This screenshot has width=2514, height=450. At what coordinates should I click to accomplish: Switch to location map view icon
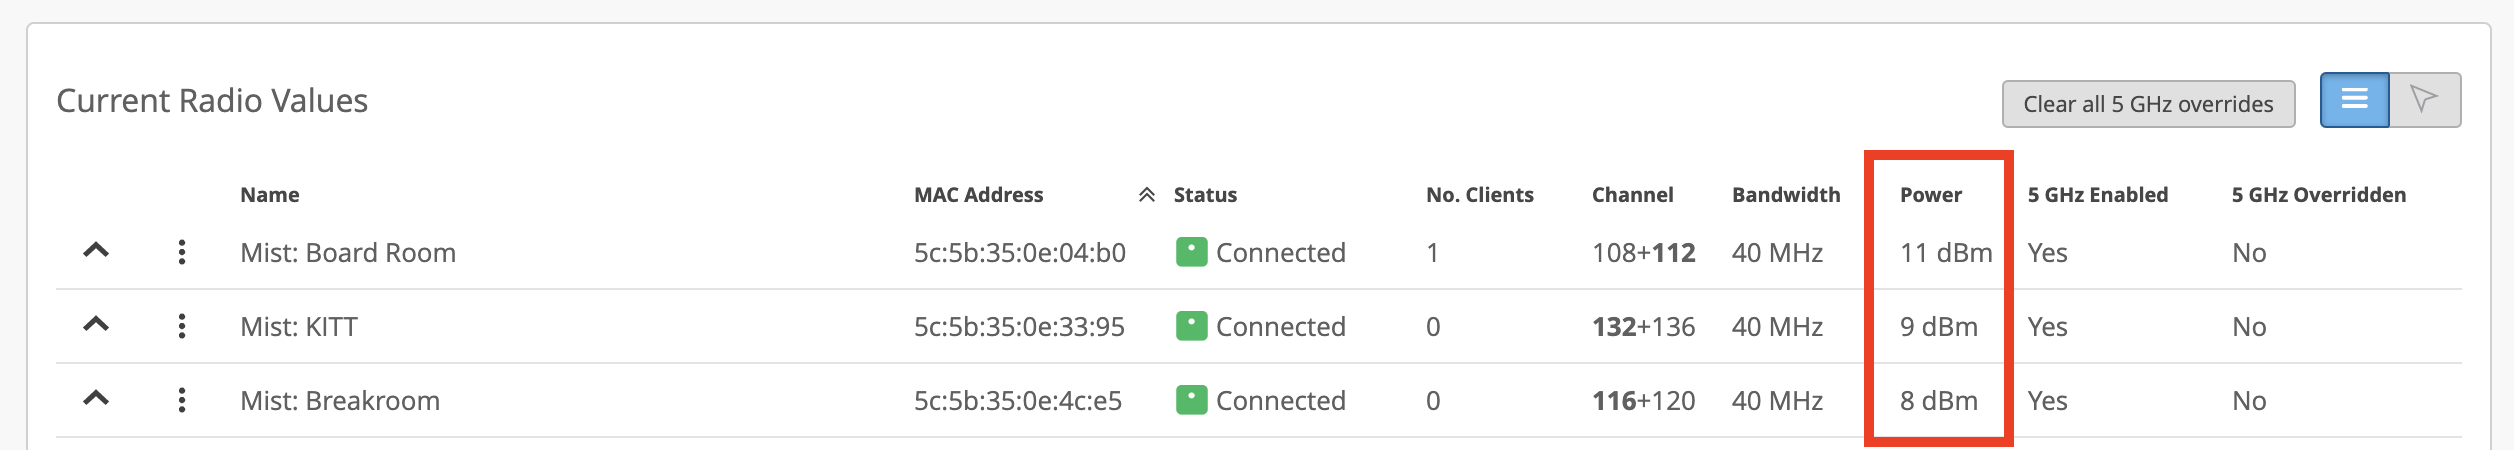(2425, 100)
